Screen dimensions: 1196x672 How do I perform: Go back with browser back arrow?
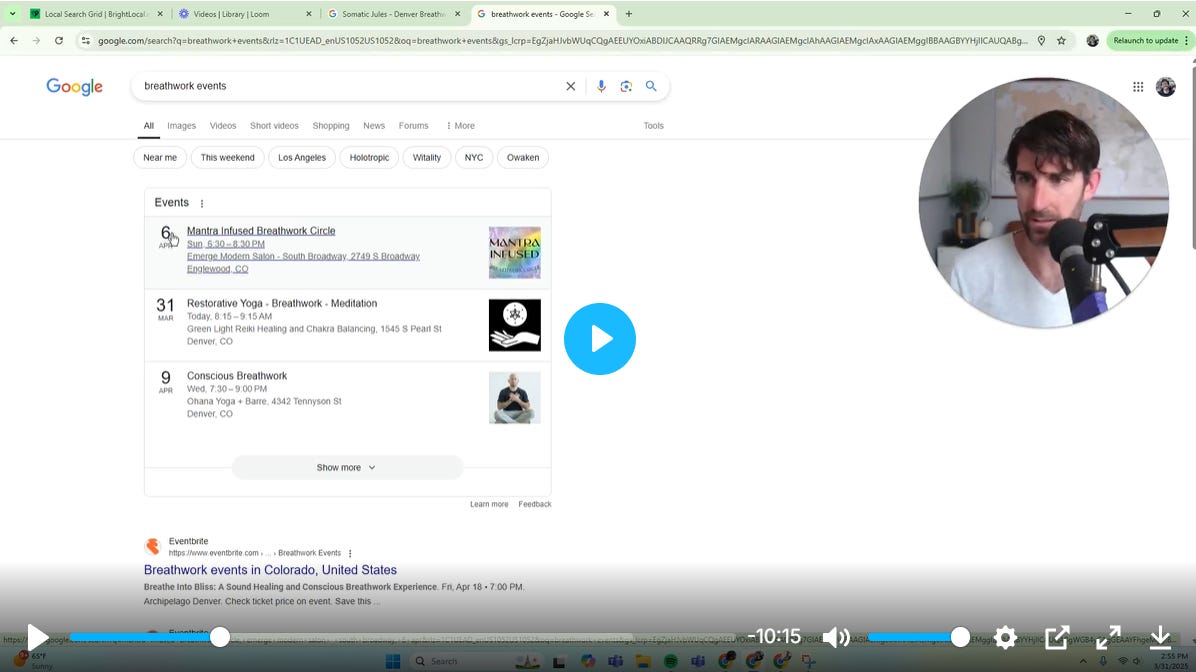tap(14, 40)
